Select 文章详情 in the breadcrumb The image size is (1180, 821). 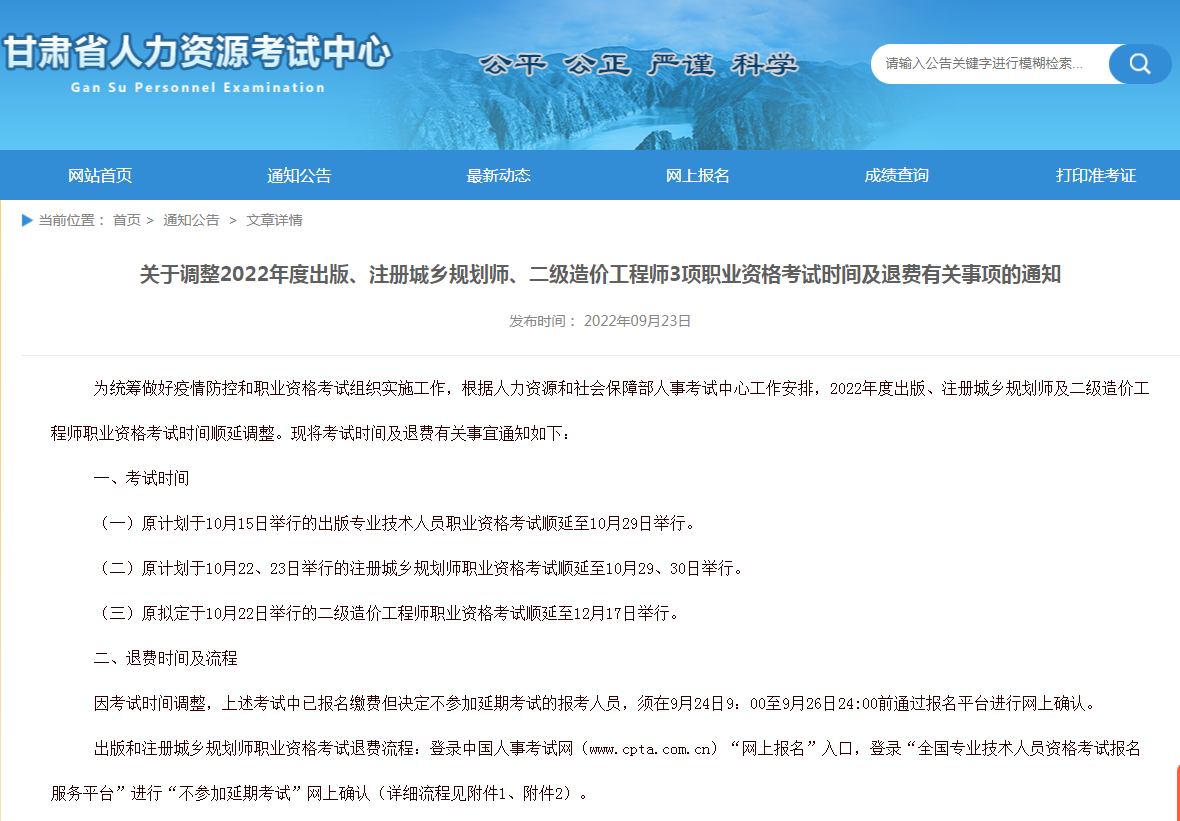click(x=274, y=220)
